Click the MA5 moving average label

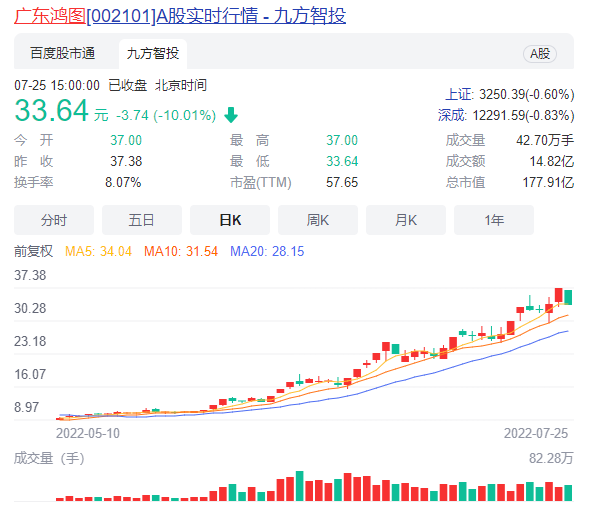click(x=99, y=251)
